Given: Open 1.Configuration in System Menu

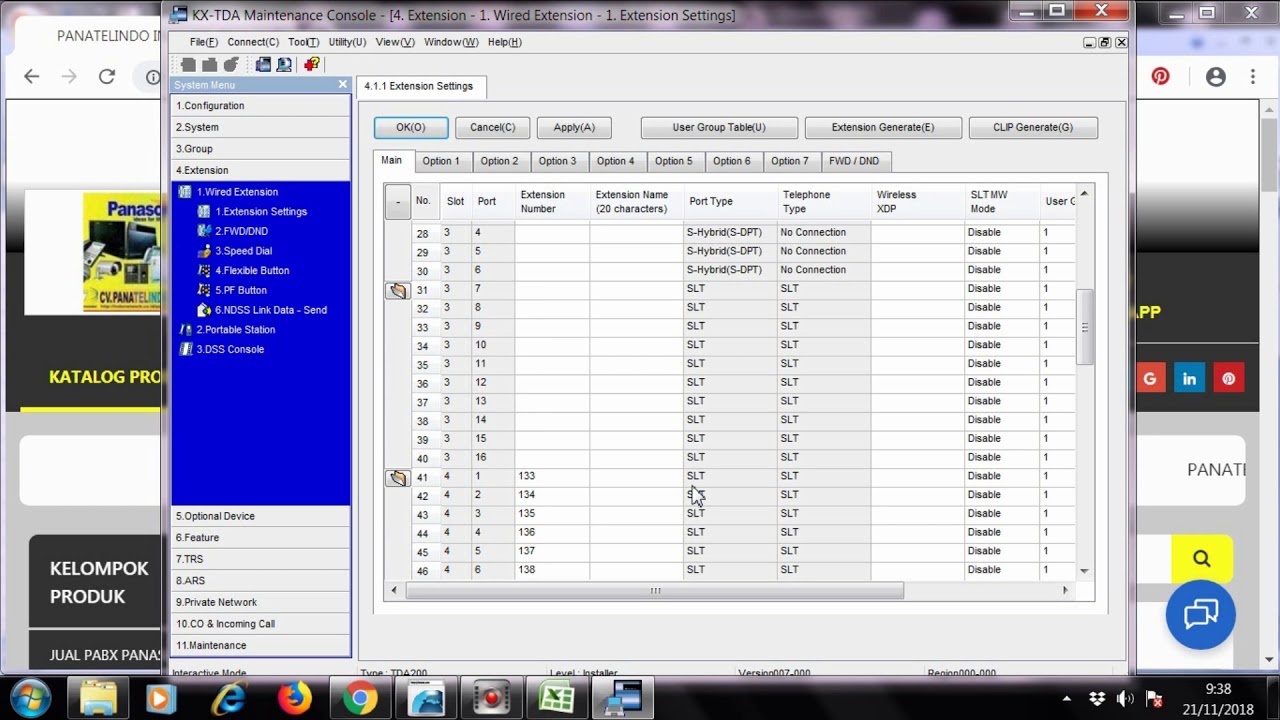Looking at the screenshot, I should click(x=261, y=106).
